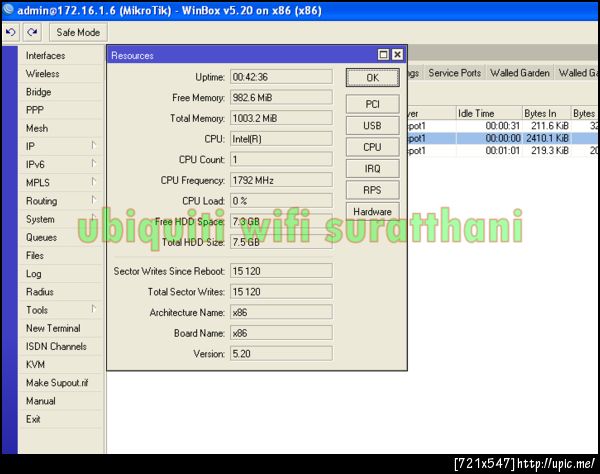Click the RPS button
The height and width of the screenshot is (474, 600).
pyautogui.click(x=373, y=190)
